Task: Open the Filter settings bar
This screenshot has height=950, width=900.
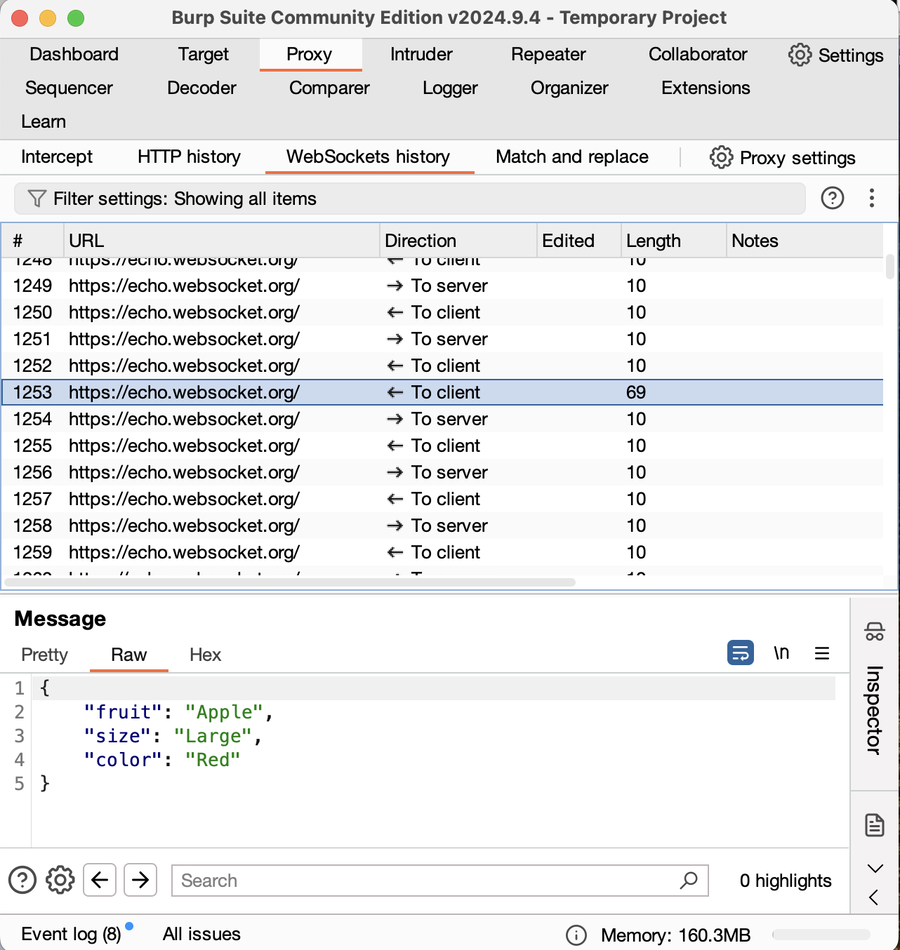Action: coord(410,199)
